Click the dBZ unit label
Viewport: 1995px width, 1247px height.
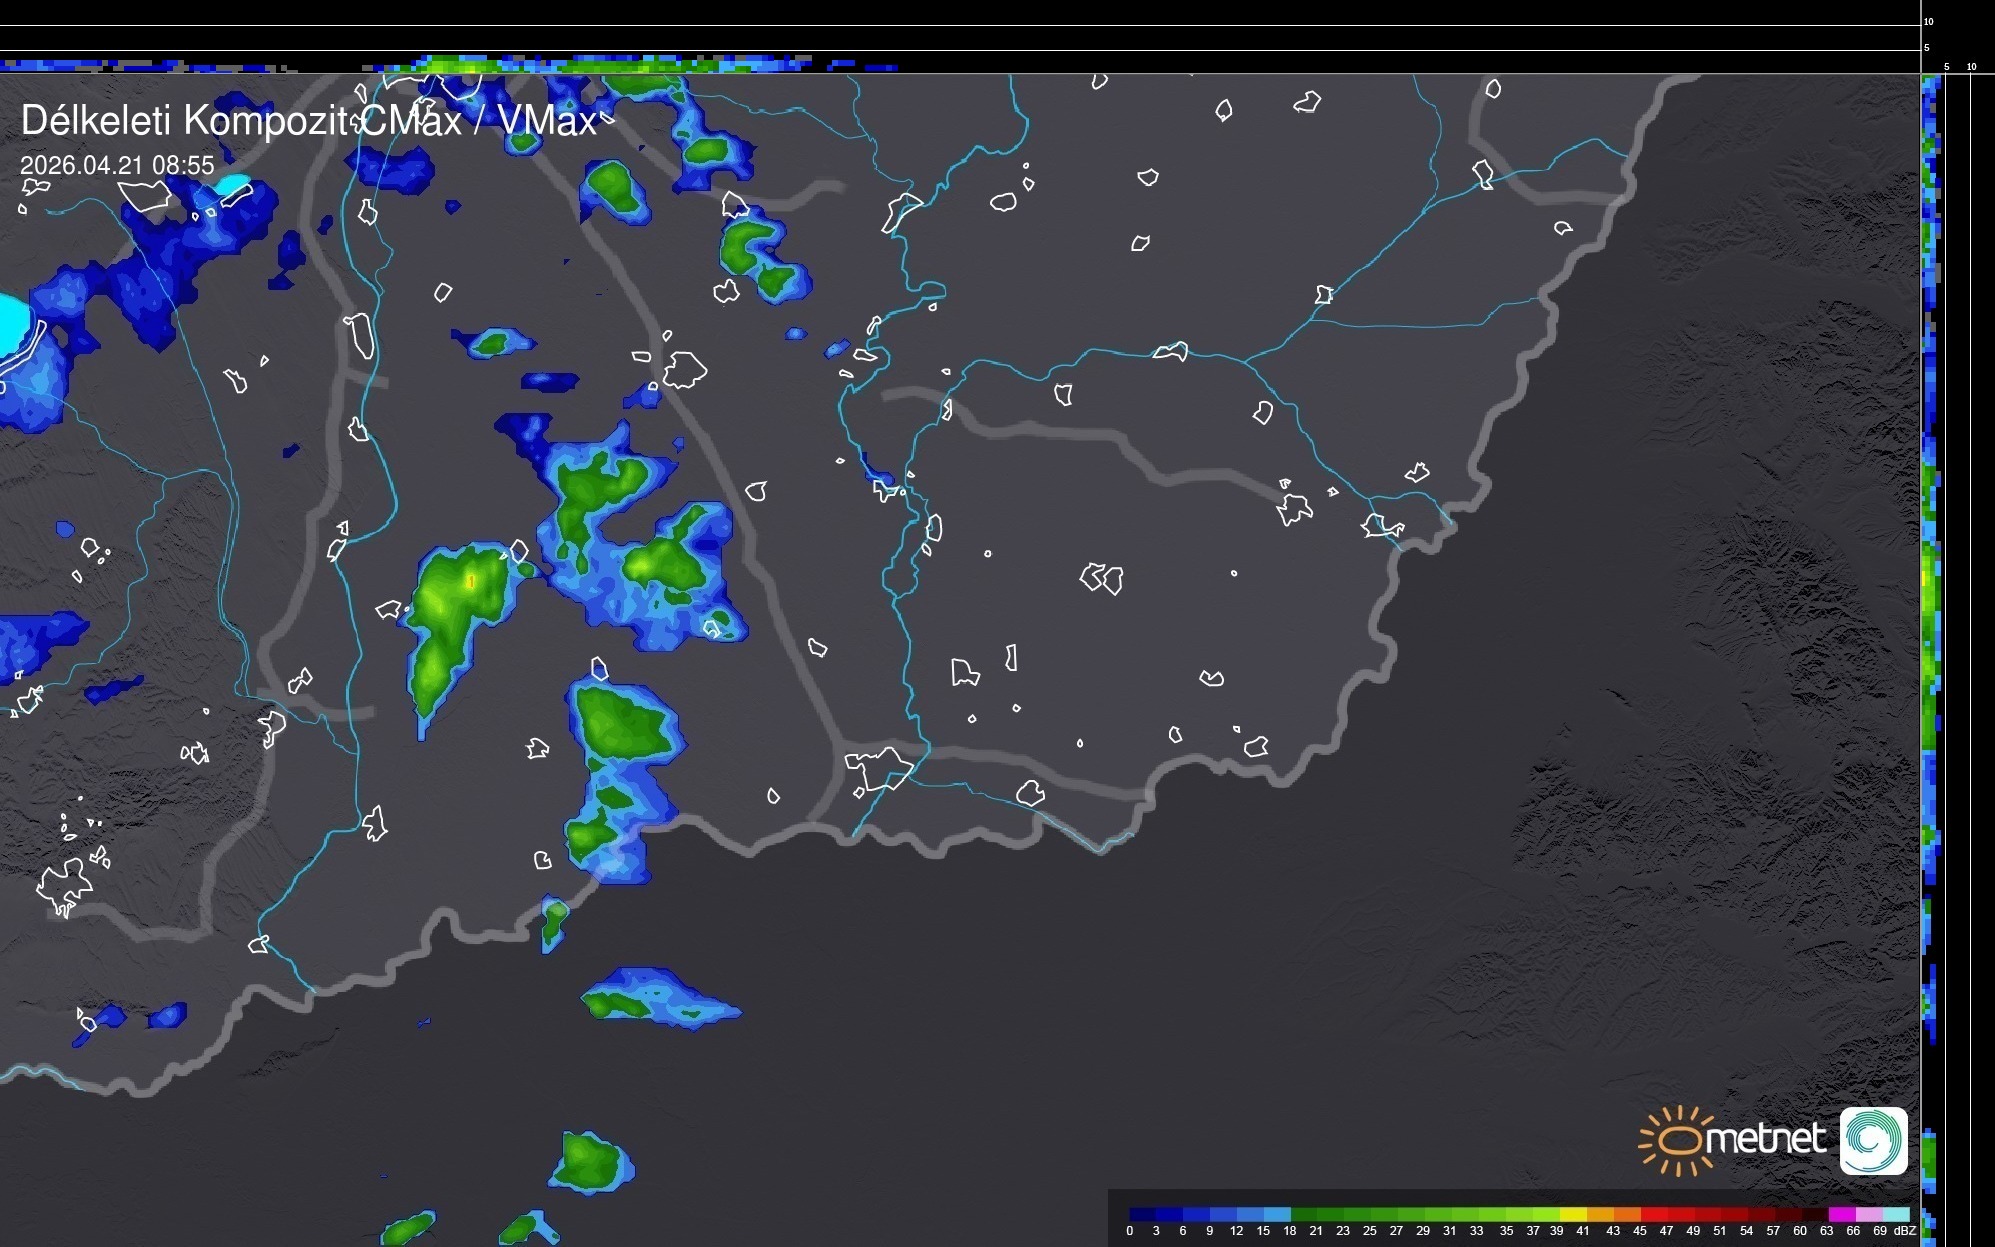[x=1904, y=1231]
